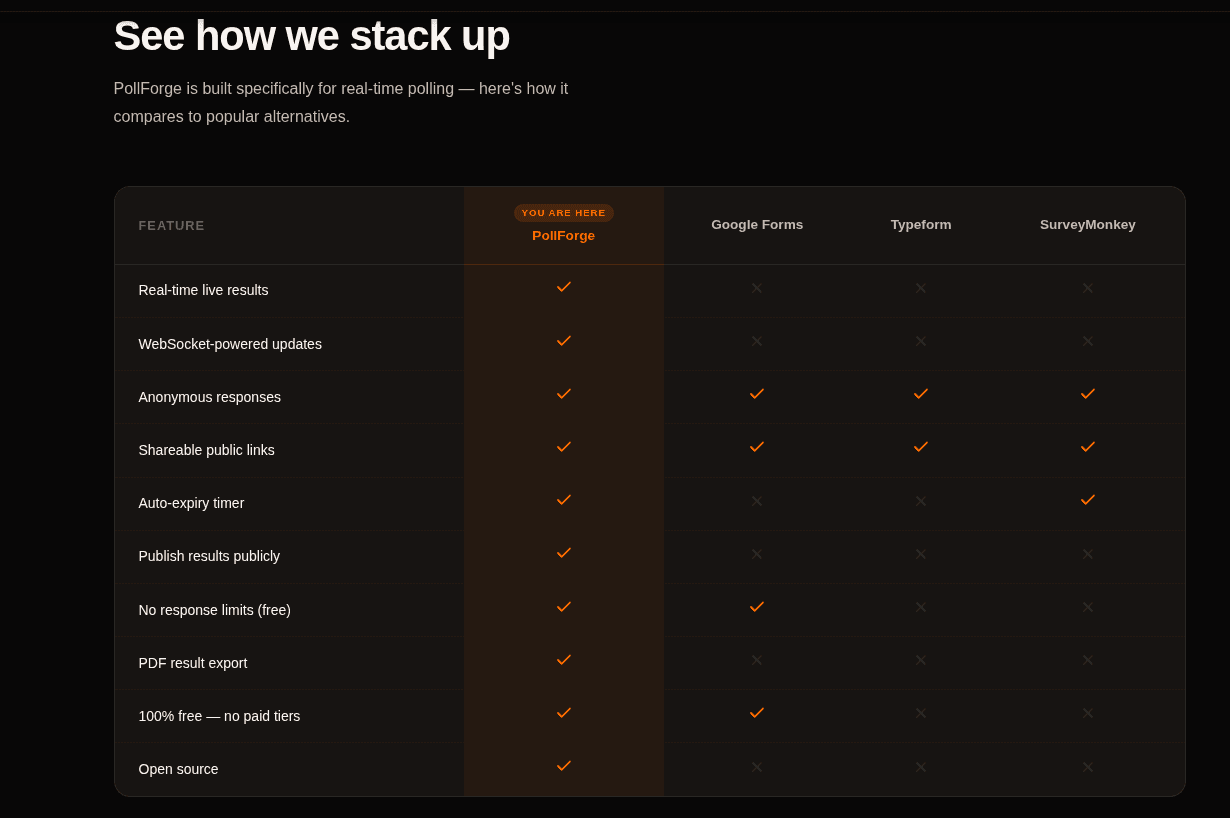Click Google Forms checkmark for Anonymous responses
This screenshot has height=818, width=1230.
tap(757, 393)
